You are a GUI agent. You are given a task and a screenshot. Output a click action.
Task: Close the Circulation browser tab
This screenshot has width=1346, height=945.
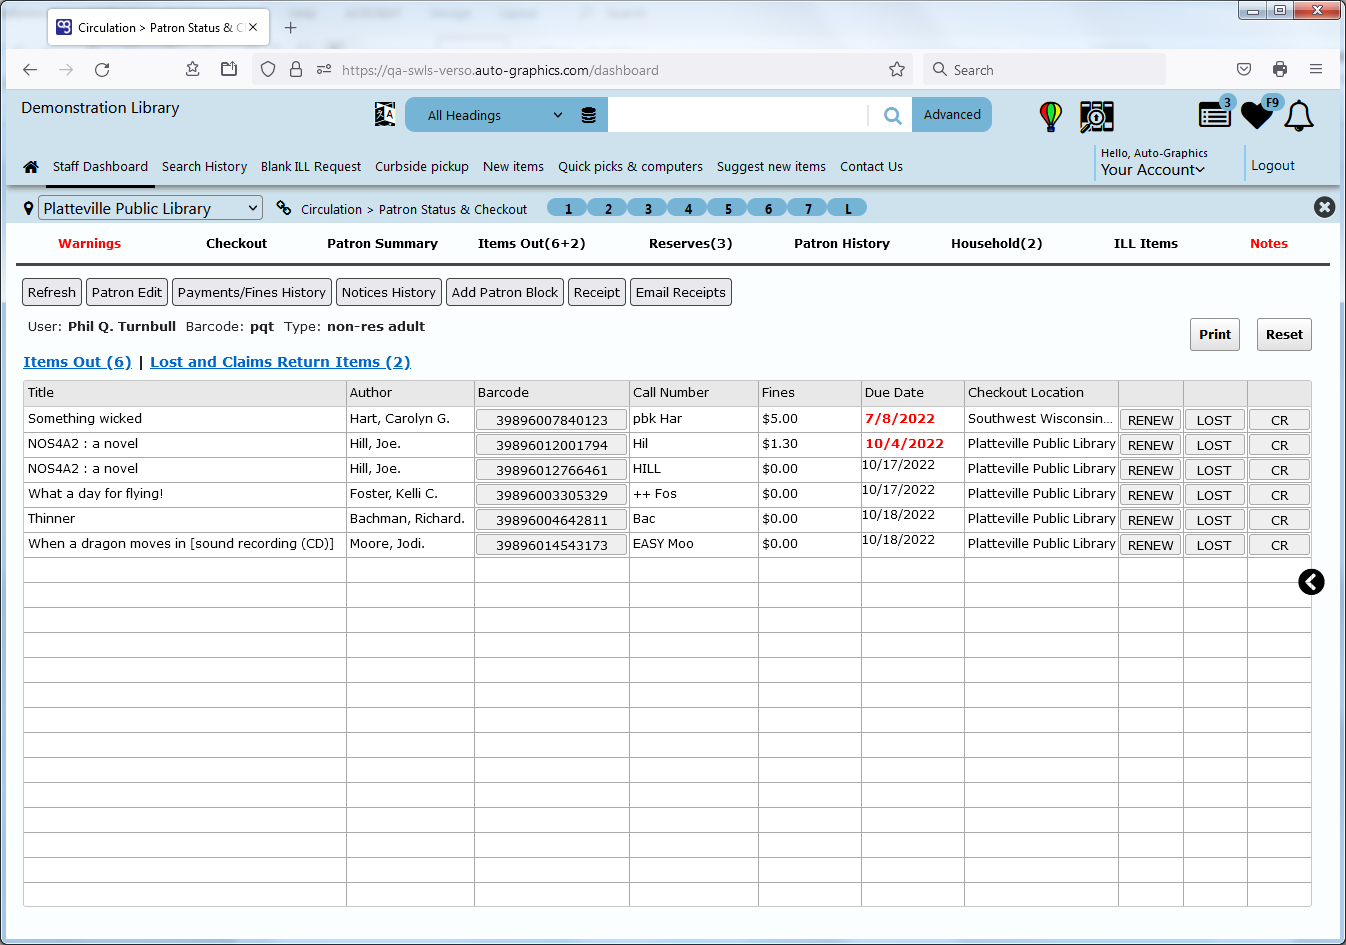[253, 28]
